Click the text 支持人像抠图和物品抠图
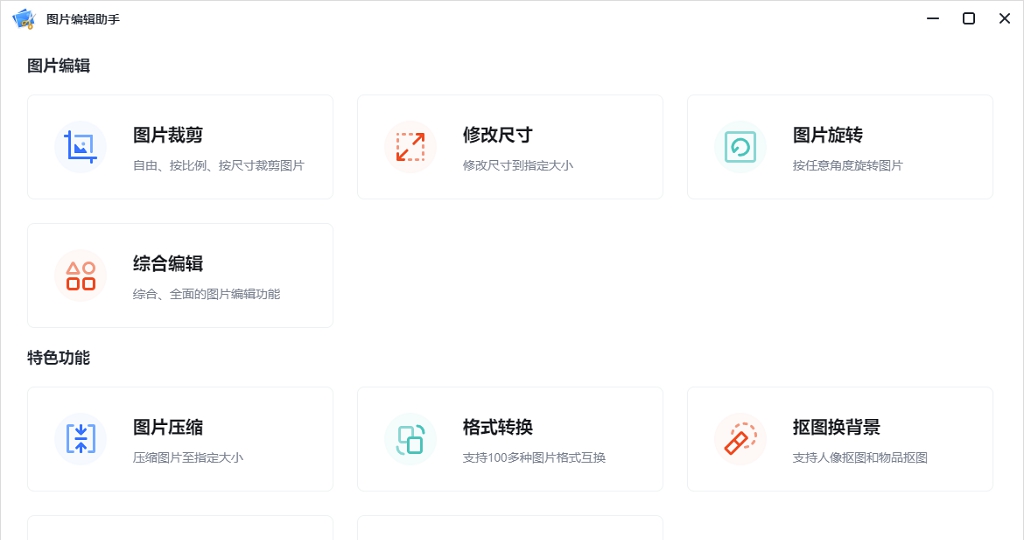 [860, 458]
